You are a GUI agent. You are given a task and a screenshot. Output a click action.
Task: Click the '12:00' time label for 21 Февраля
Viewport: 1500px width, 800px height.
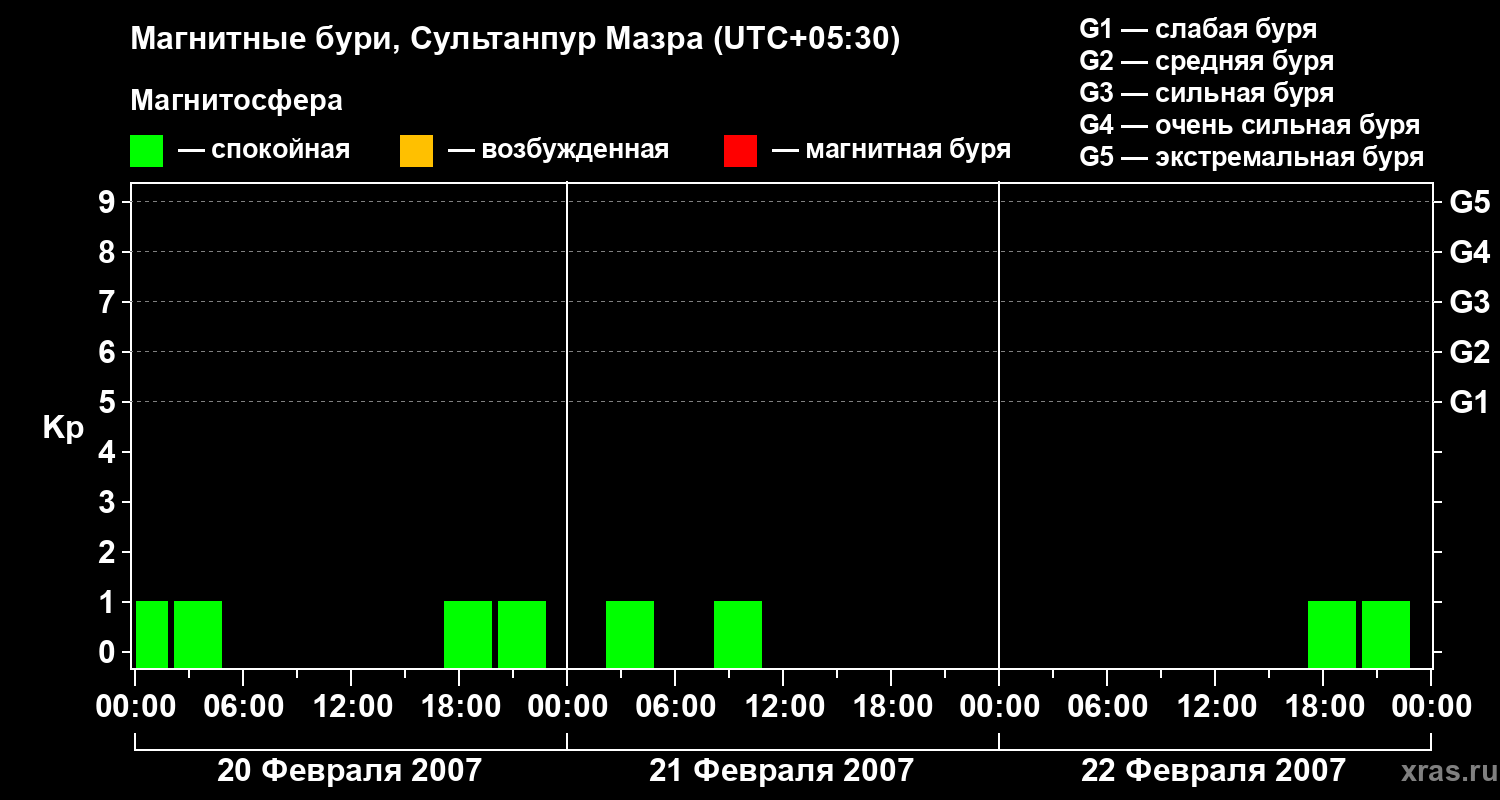(x=783, y=707)
